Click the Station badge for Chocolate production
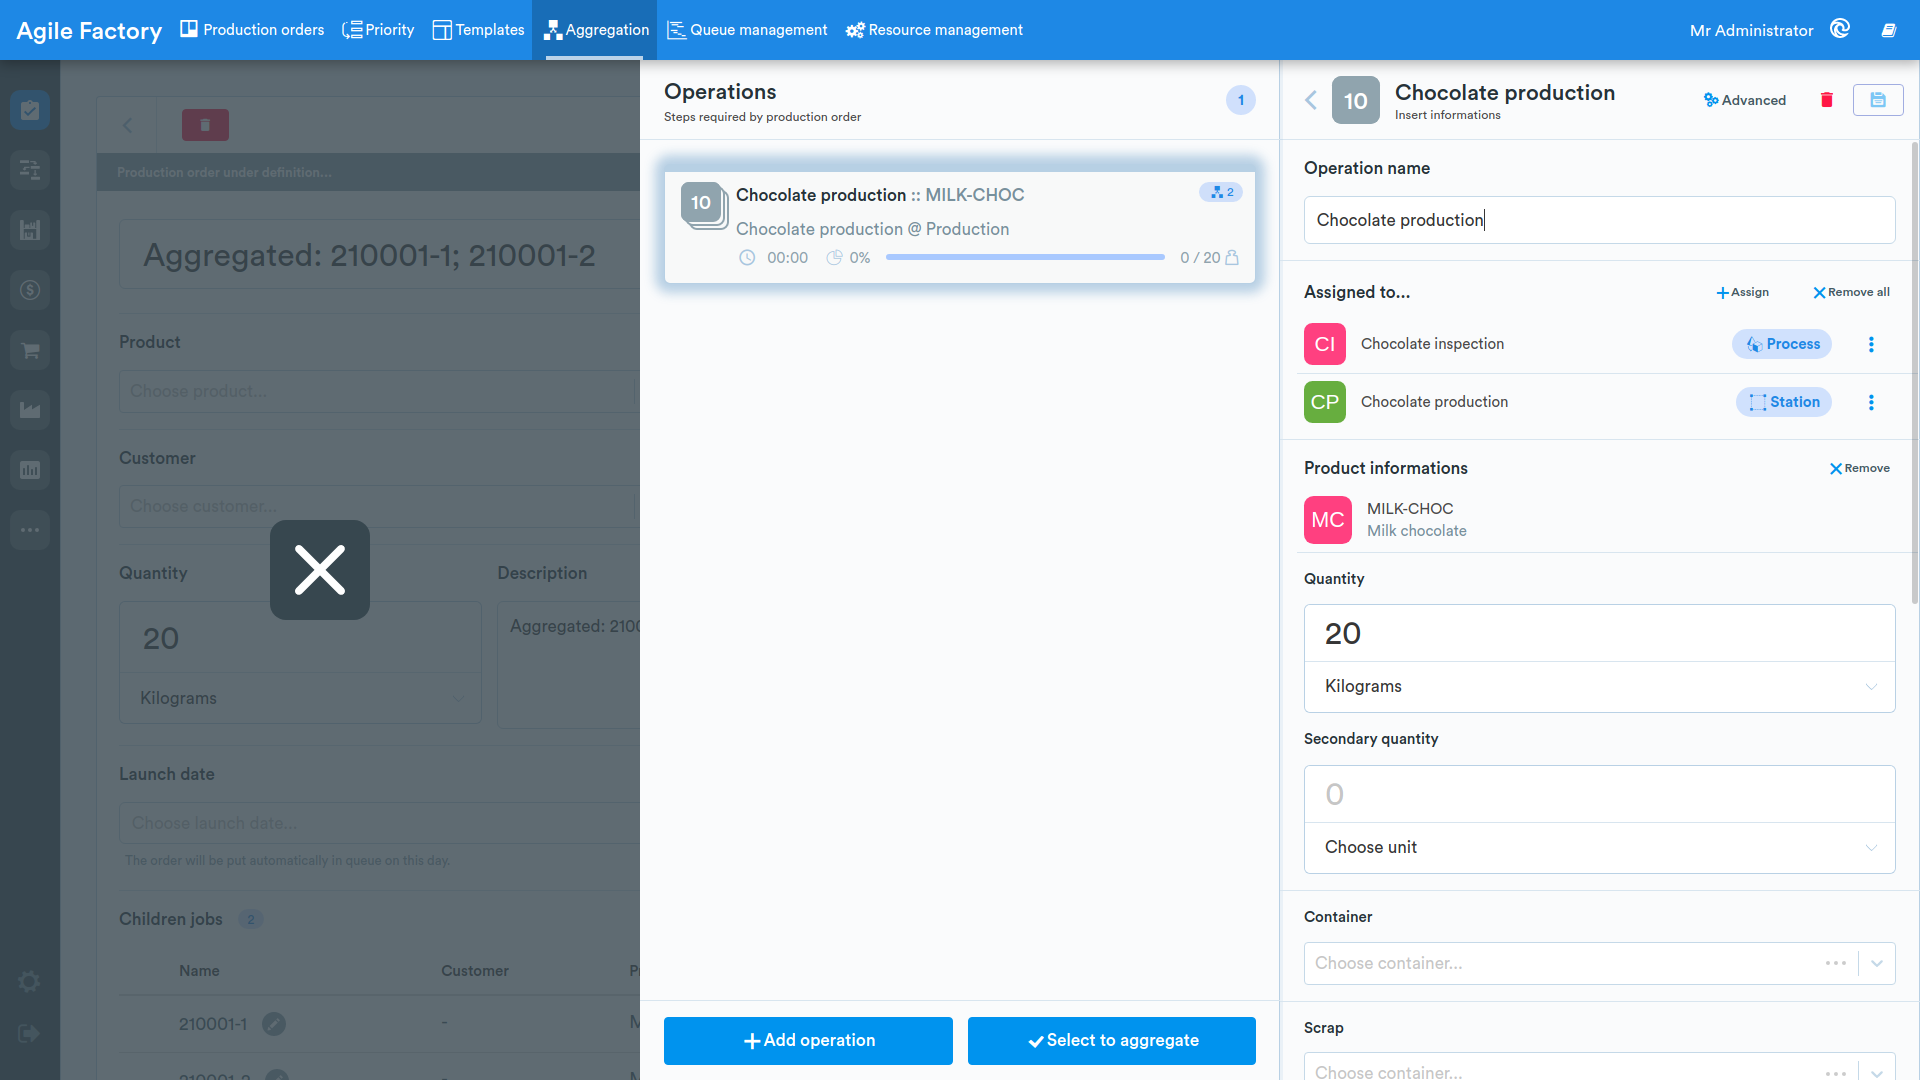The image size is (1920, 1080). [x=1784, y=402]
